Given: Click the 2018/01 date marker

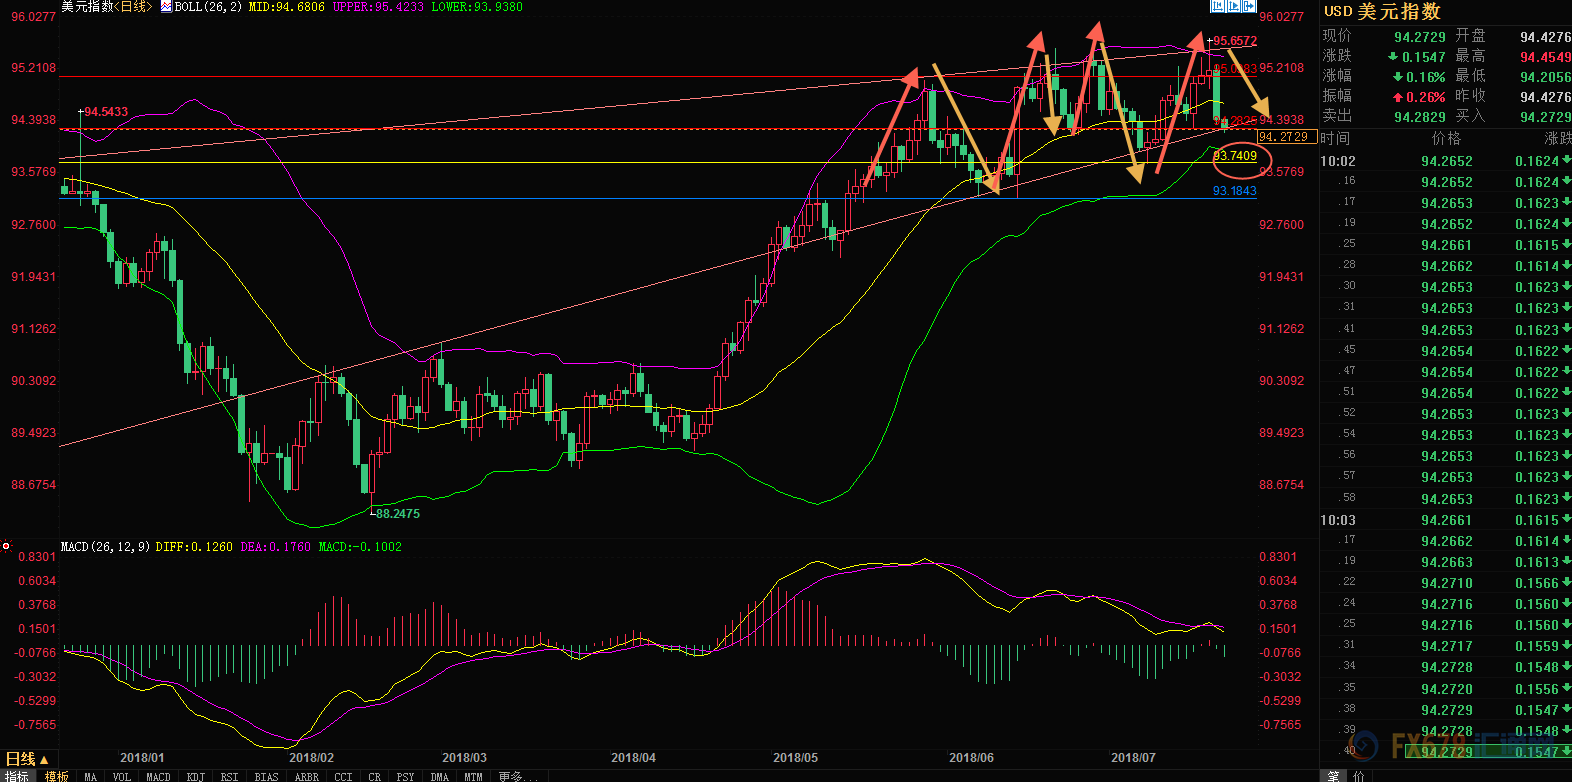Looking at the screenshot, I should click(x=142, y=758).
